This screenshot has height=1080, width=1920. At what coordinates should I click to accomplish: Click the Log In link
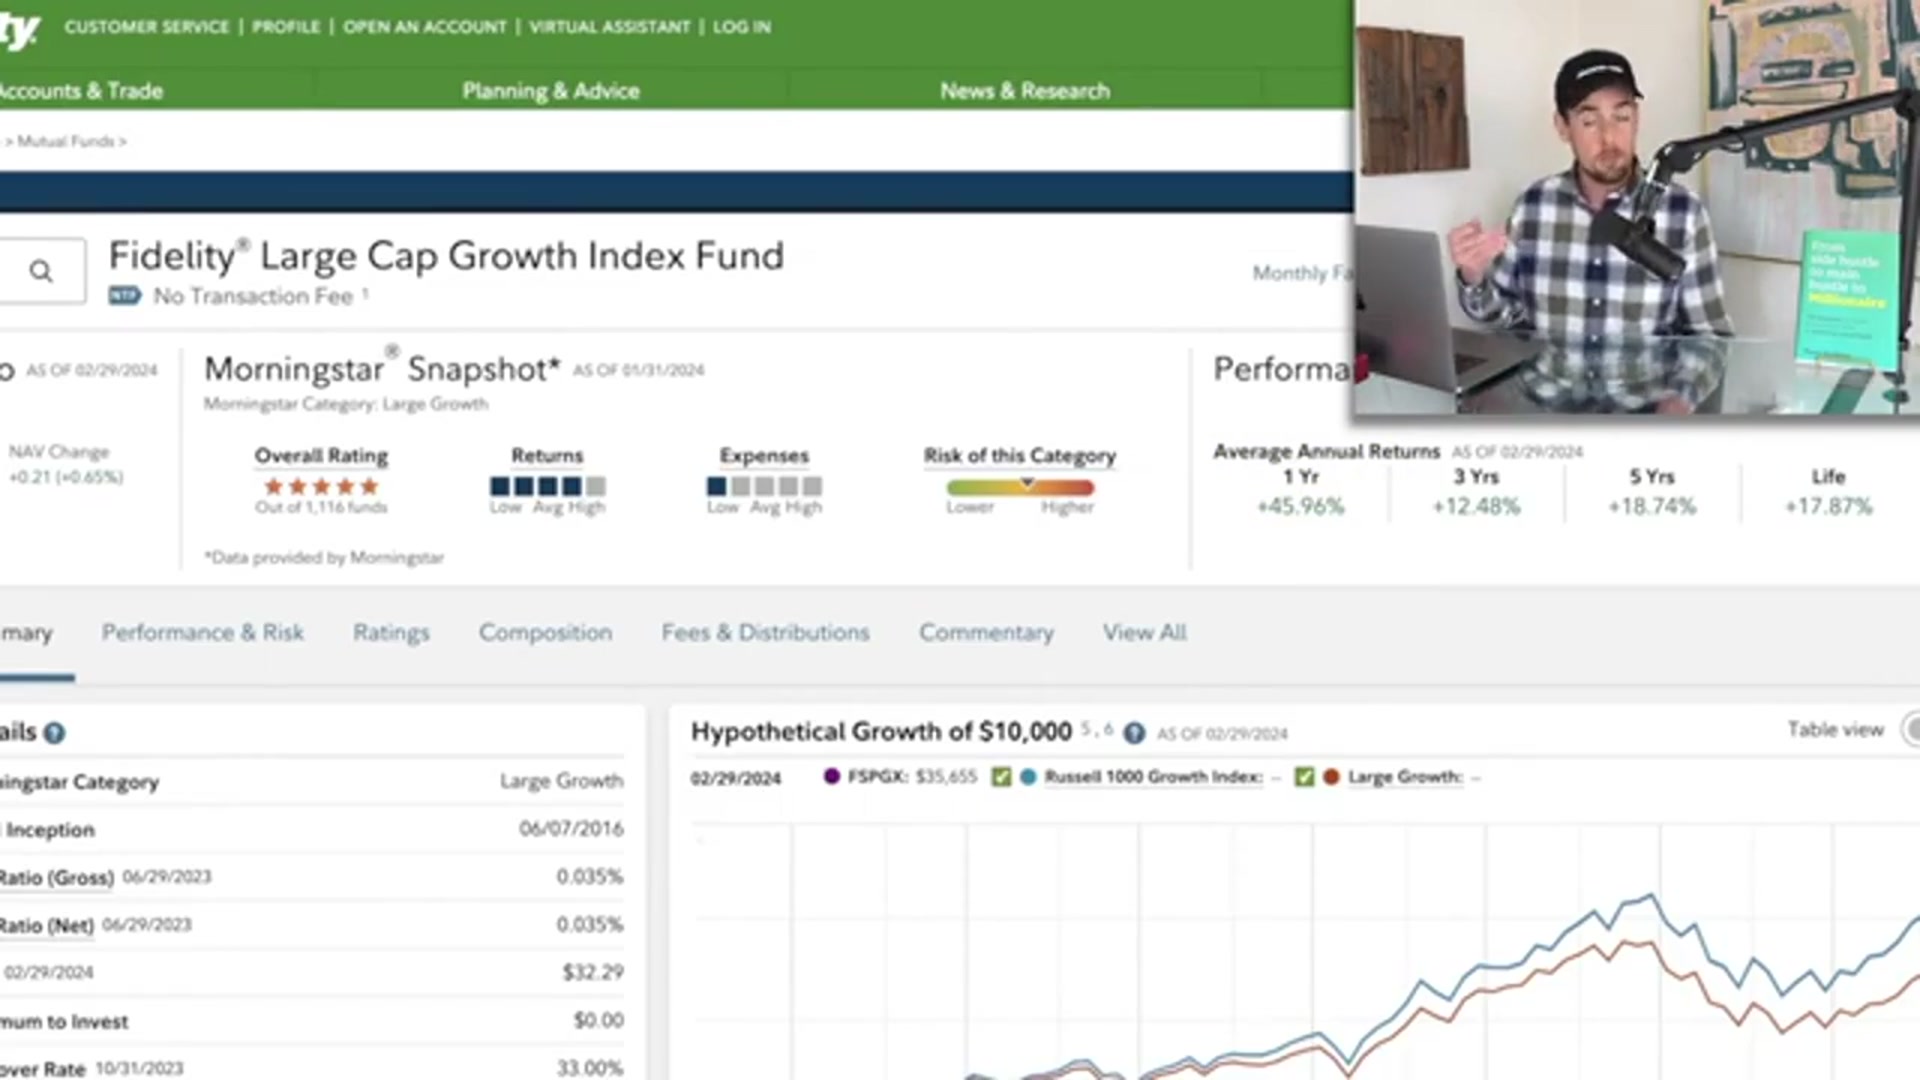pos(742,27)
